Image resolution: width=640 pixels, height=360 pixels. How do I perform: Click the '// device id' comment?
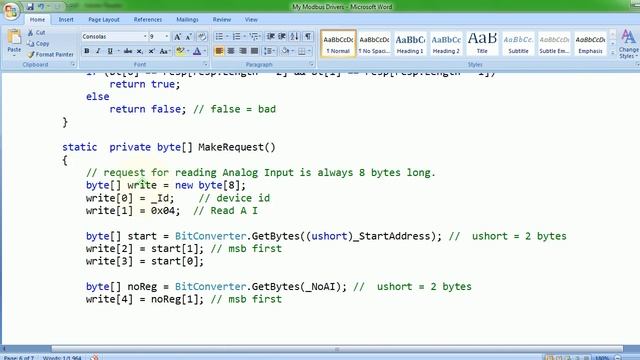pos(234,198)
